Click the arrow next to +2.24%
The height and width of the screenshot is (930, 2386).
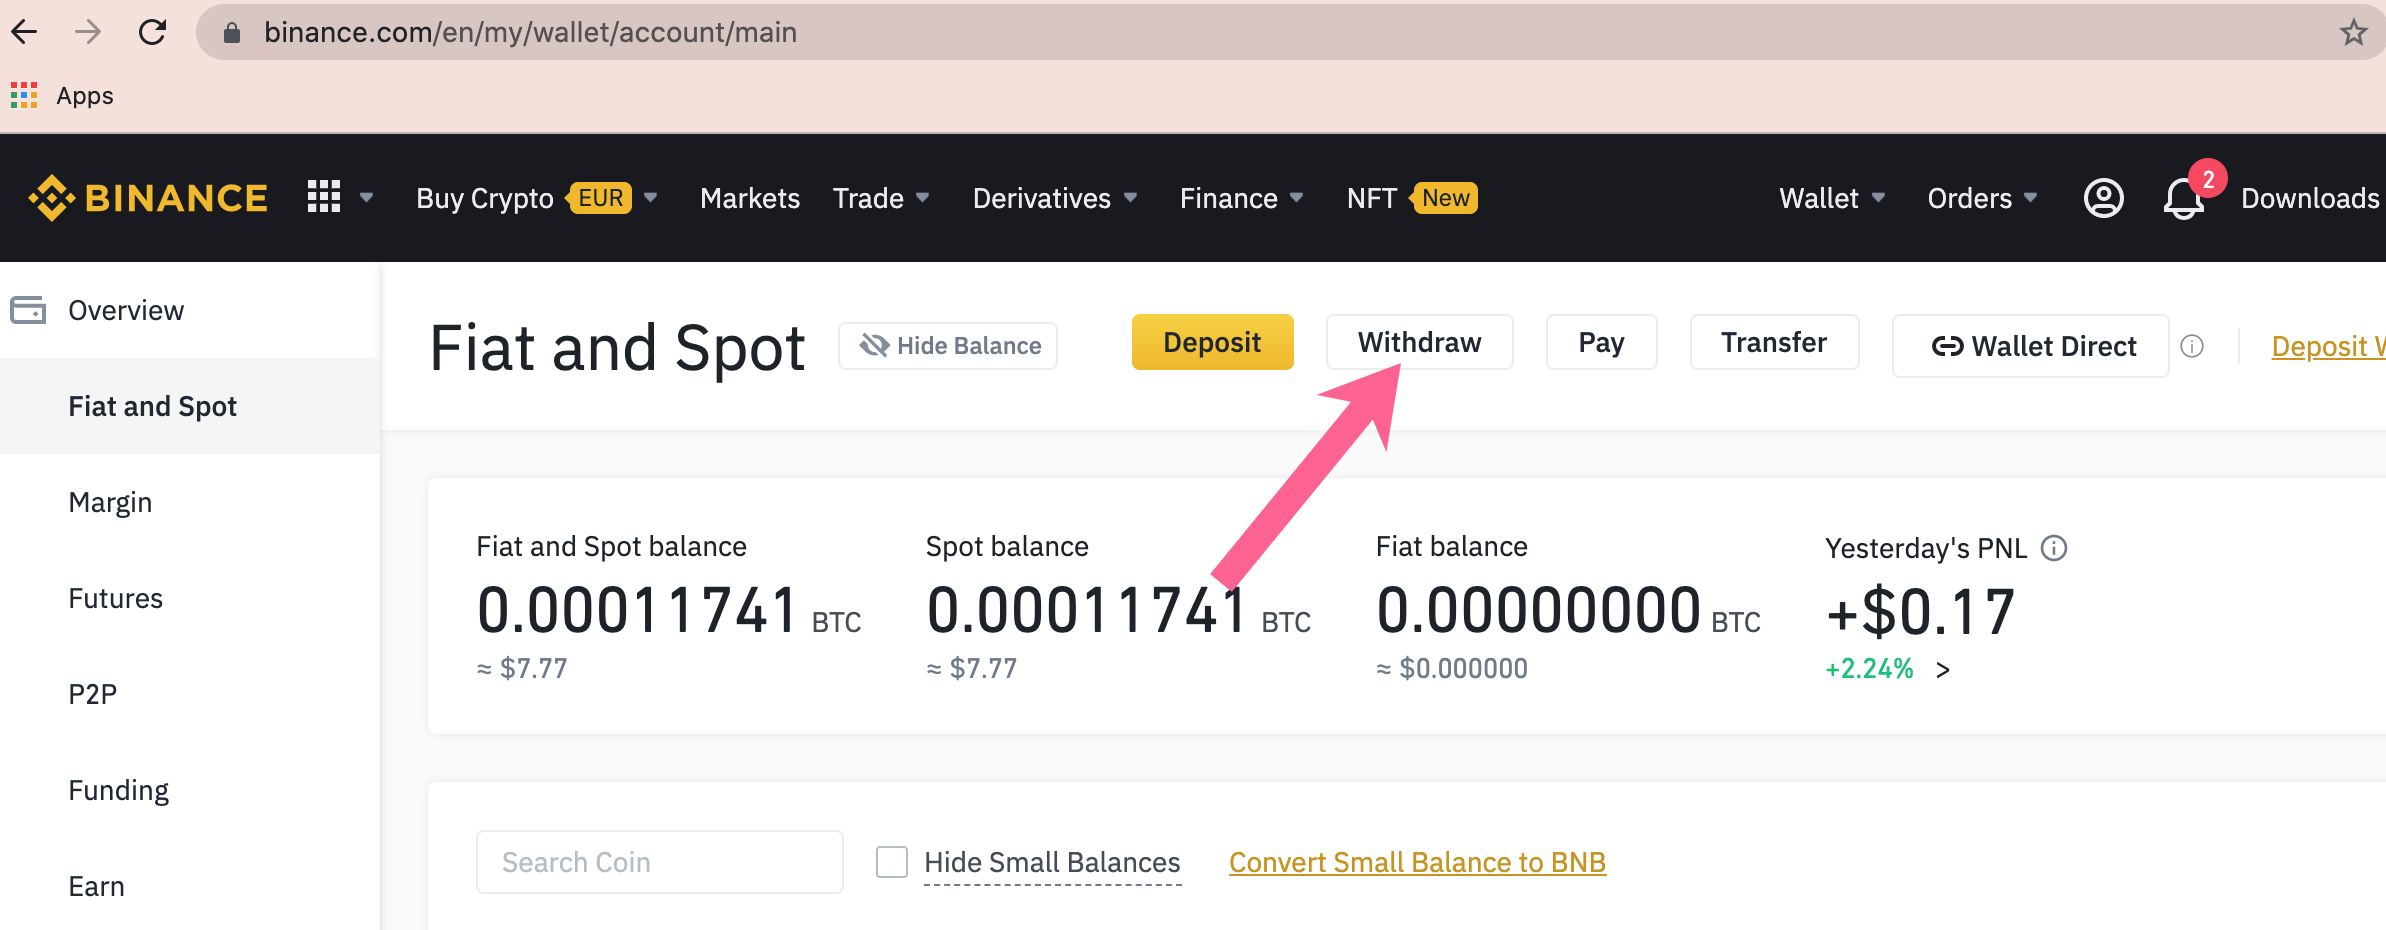[x=1943, y=670]
